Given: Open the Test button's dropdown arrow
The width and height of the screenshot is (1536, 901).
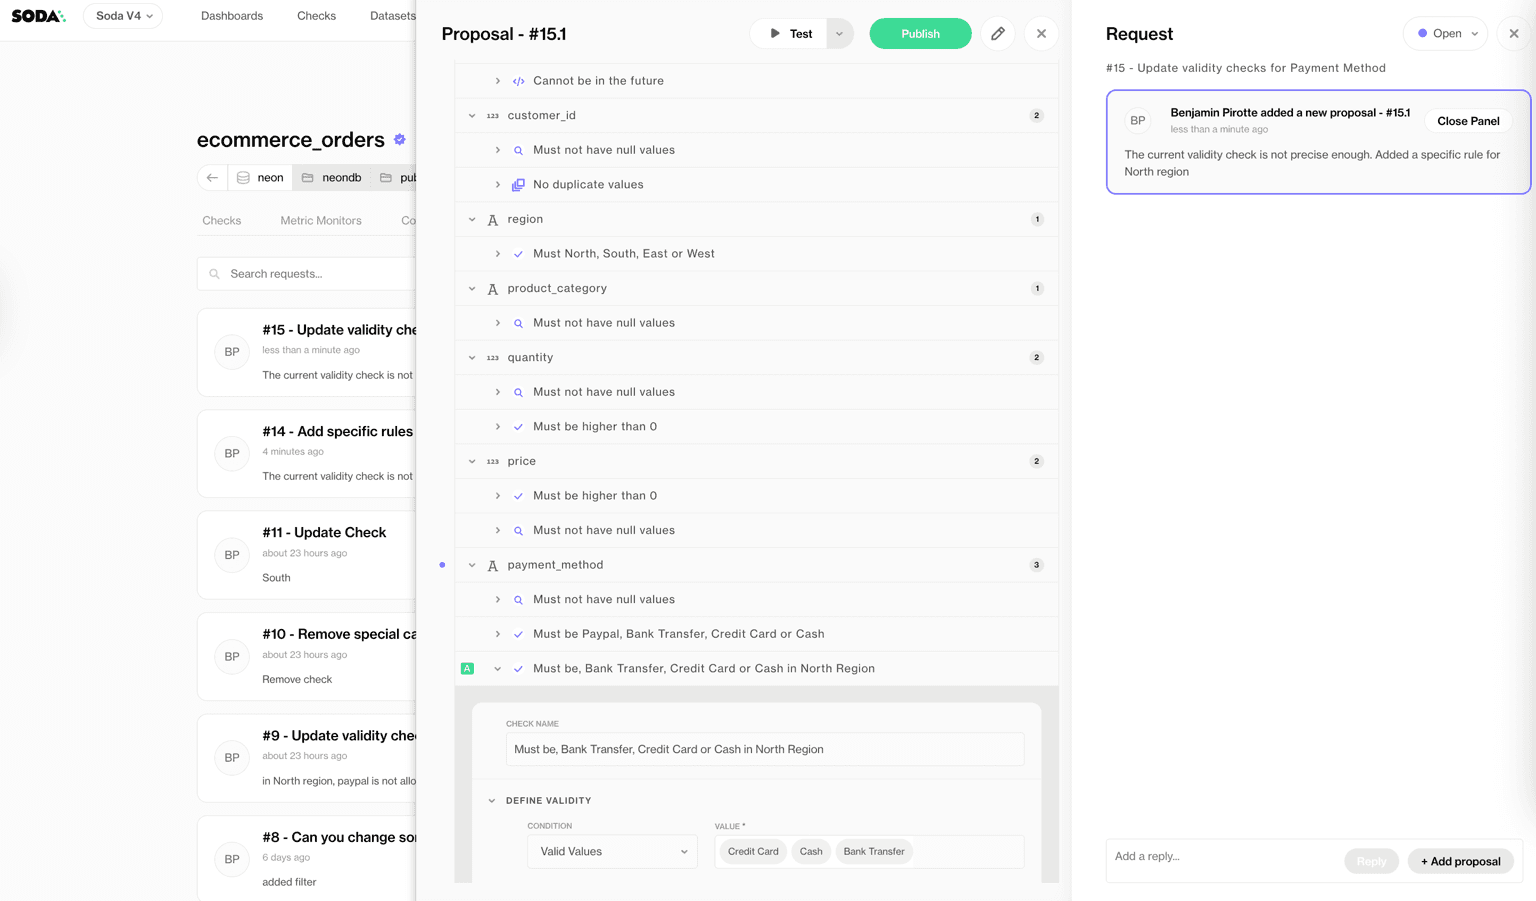Looking at the screenshot, I should (x=839, y=33).
